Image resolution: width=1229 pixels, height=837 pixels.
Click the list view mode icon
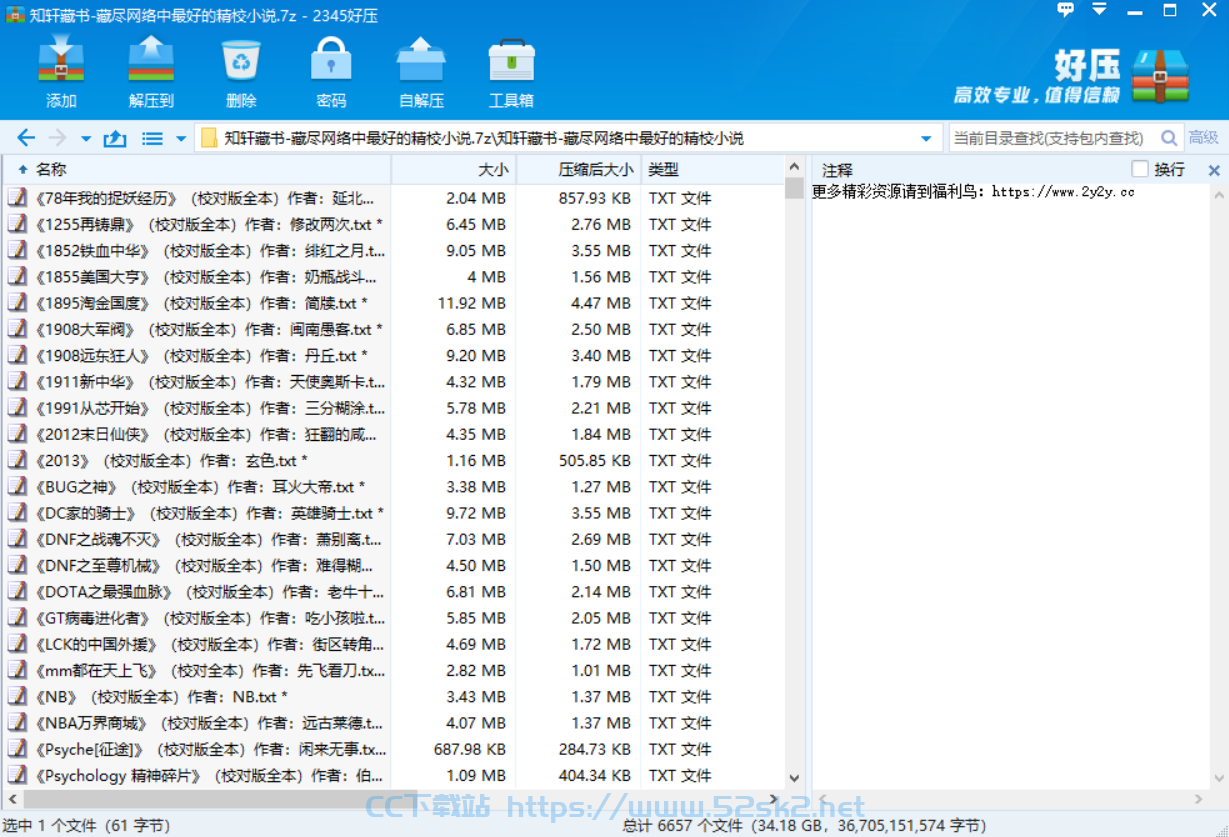point(152,138)
